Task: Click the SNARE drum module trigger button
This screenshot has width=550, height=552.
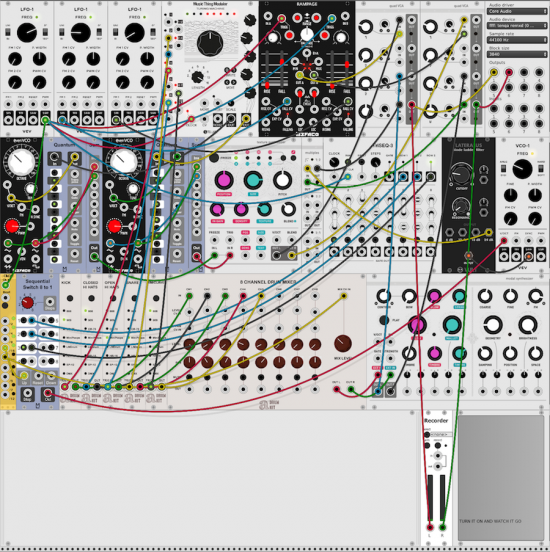Action: 134,299
